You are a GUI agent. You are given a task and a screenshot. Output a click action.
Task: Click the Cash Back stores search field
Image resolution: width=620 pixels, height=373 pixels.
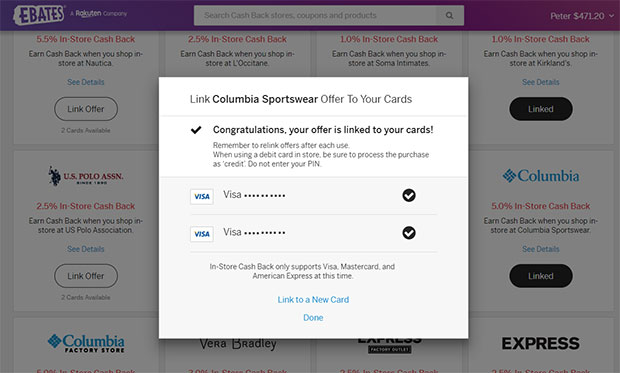tap(315, 15)
